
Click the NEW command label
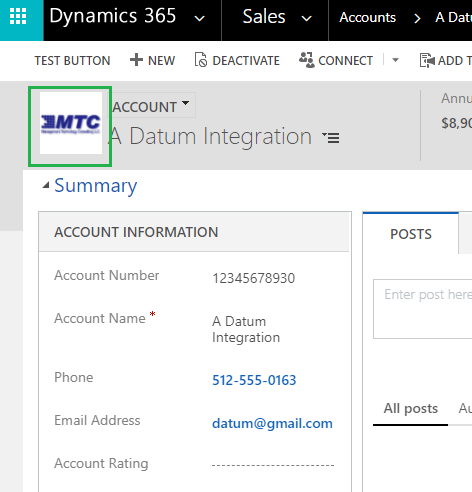click(161, 61)
